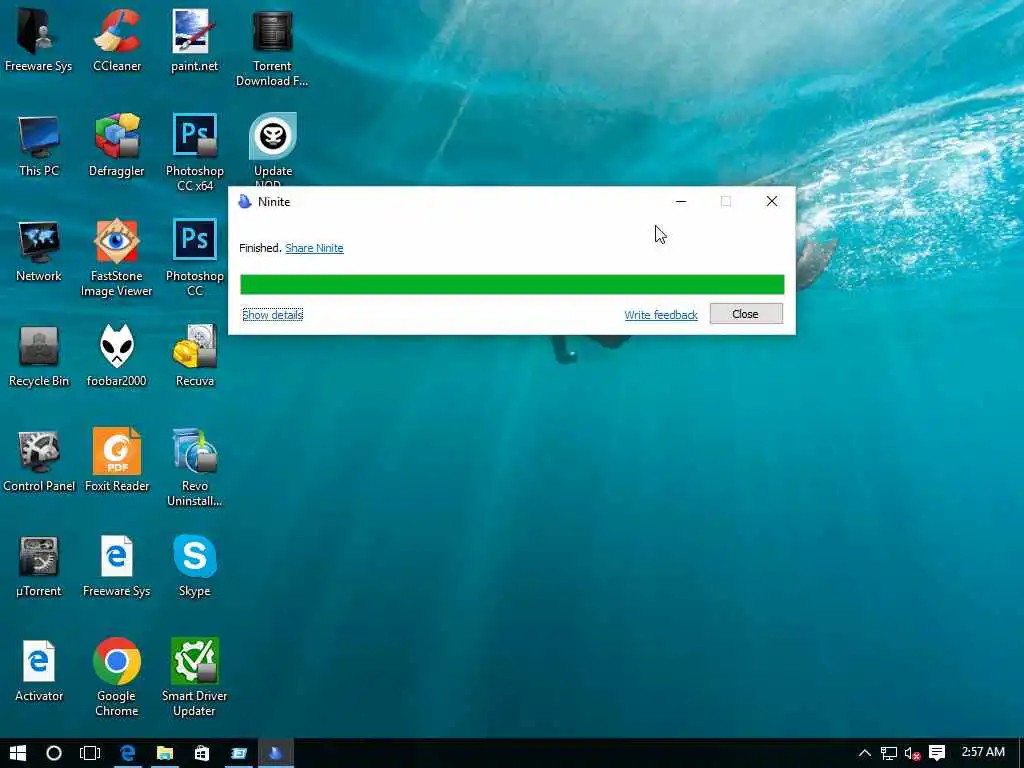Click the Torrent Download F... desktop icon
Screen dimensions: 1024x768
click(272, 47)
